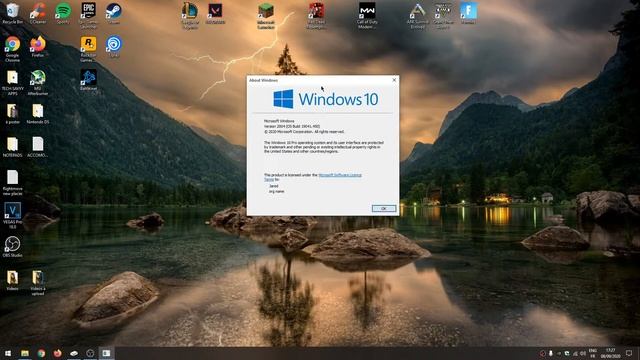The width and height of the screenshot is (640, 360).
Task: Open taskbar clock and date
Action: click(611, 353)
